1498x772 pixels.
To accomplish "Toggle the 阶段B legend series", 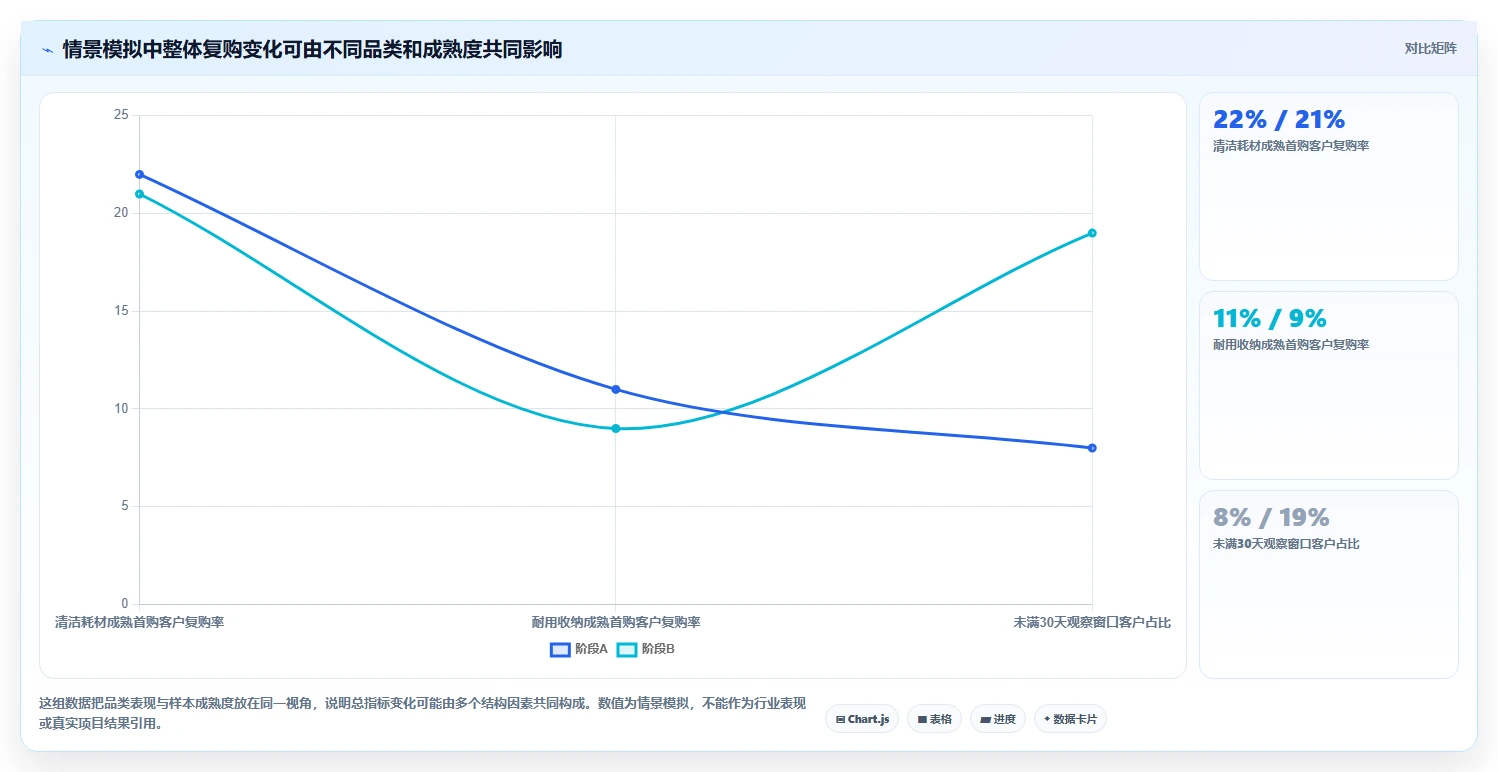I will pos(646,649).
